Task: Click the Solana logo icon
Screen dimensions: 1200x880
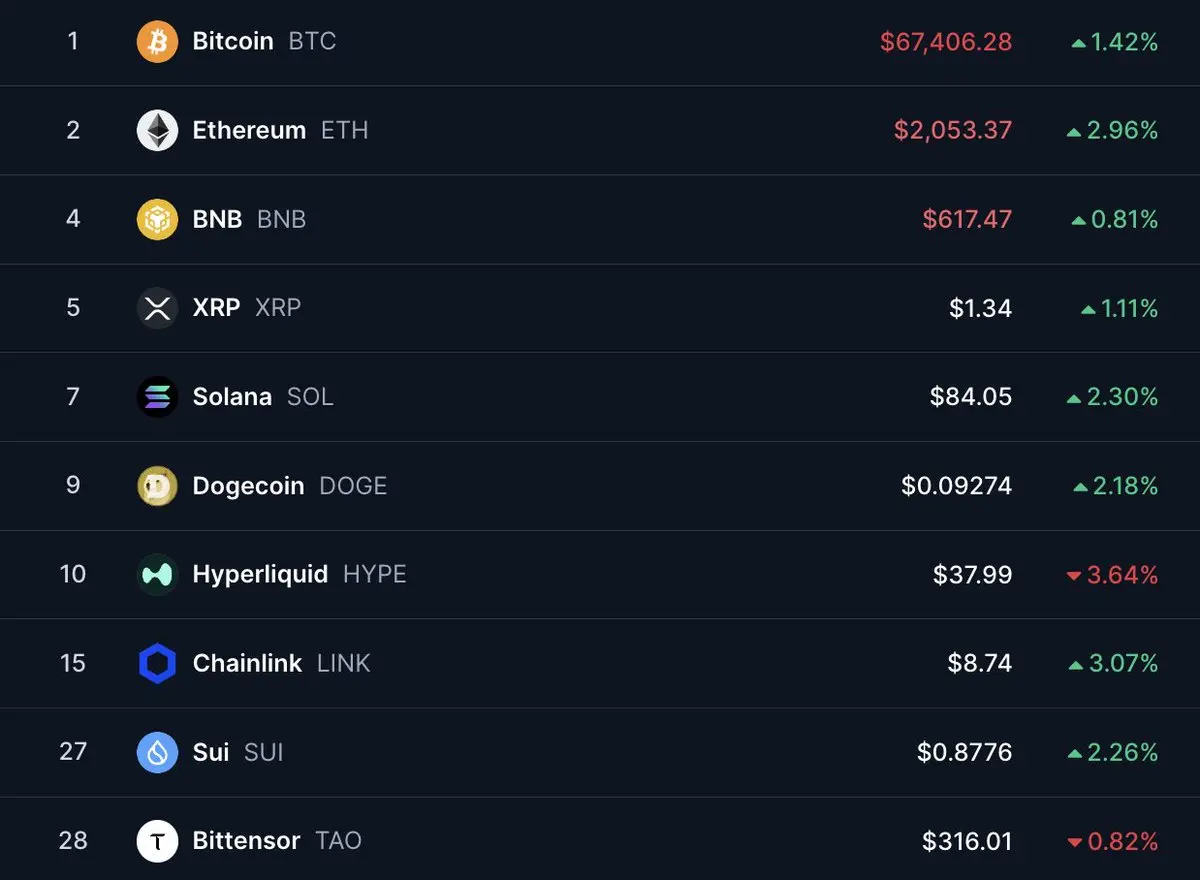Action: coord(157,397)
